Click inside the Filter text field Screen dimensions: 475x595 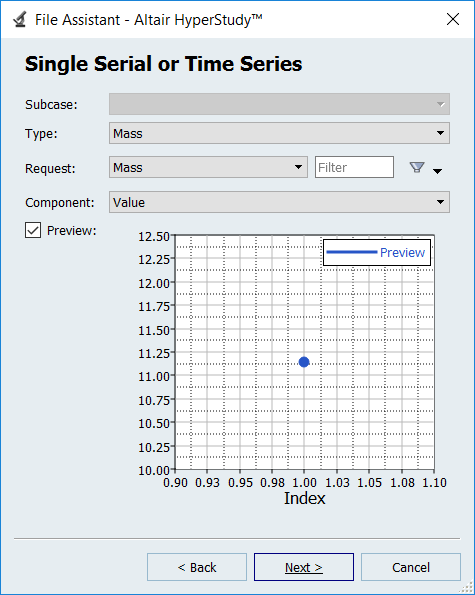pos(354,167)
